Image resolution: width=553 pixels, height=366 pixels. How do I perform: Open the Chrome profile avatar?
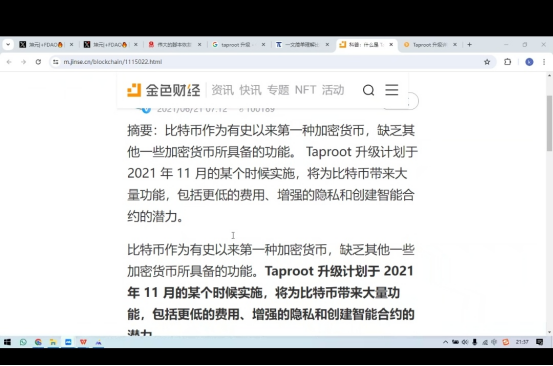pyautogui.click(x=529, y=62)
